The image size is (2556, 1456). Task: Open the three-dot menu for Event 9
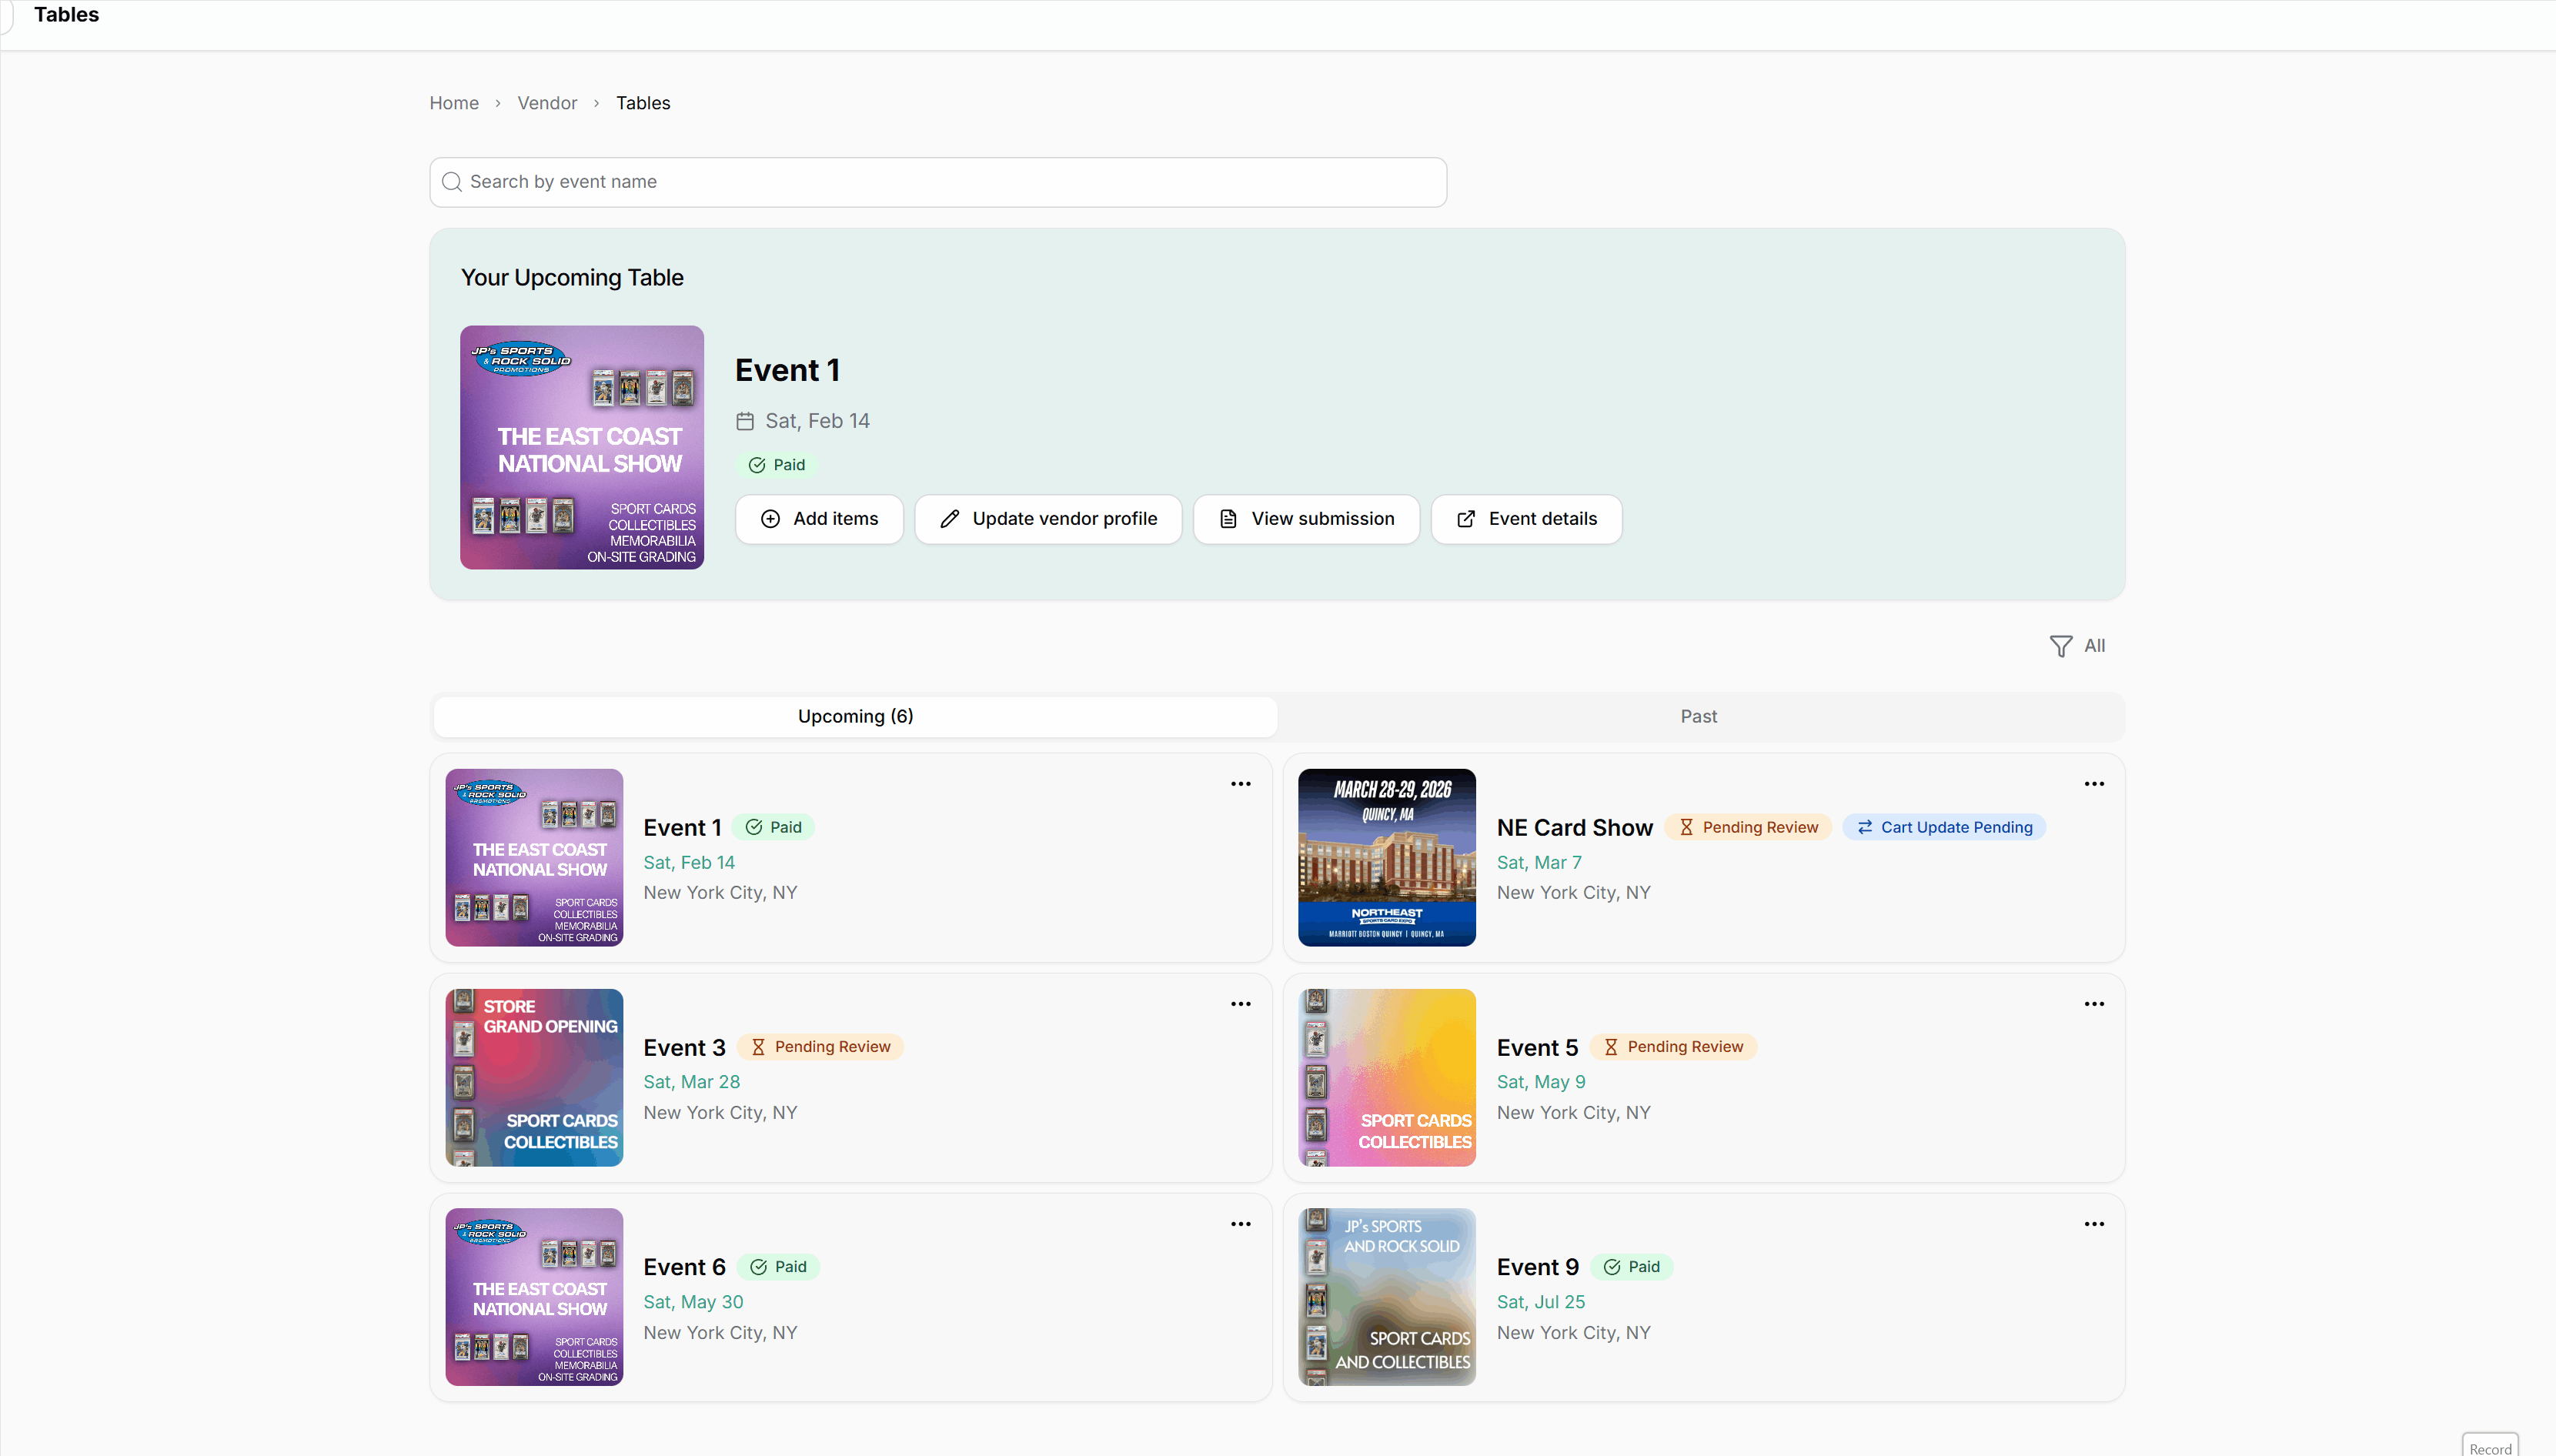[x=2094, y=1224]
